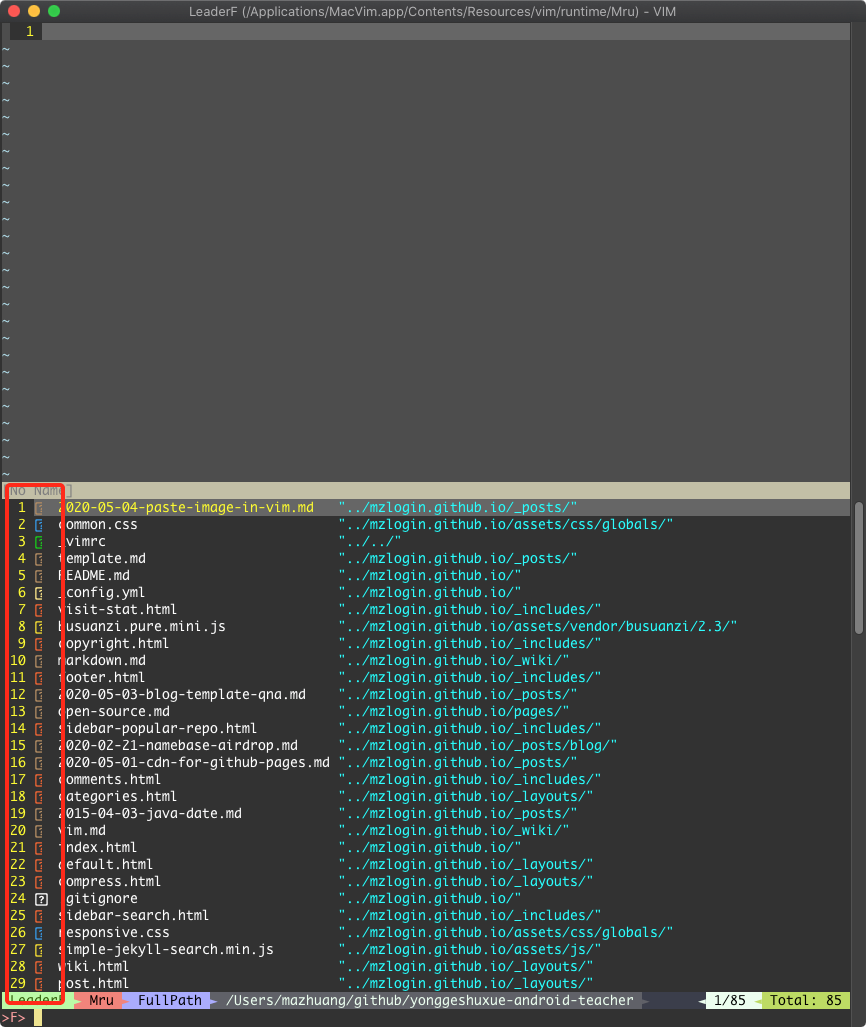866x1027 pixels.
Task: Click the Total: 85 counter
Action: point(806,1000)
